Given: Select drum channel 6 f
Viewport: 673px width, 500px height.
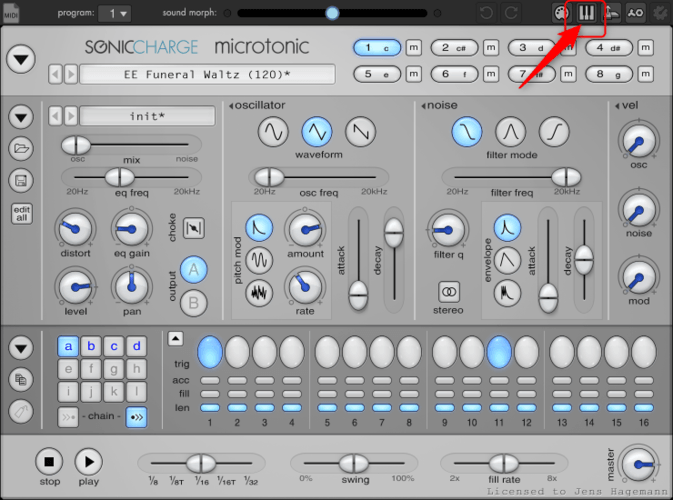Looking at the screenshot, I should [x=454, y=74].
